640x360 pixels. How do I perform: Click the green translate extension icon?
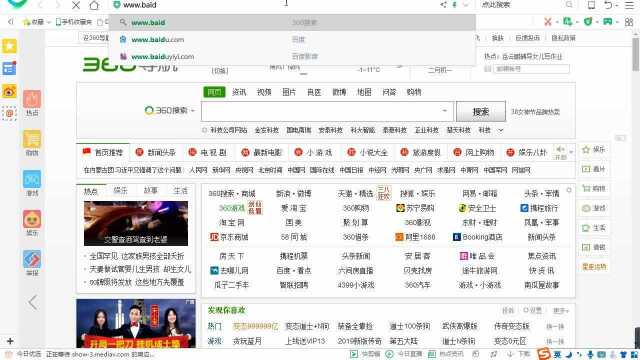pyautogui.click(x=567, y=21)
